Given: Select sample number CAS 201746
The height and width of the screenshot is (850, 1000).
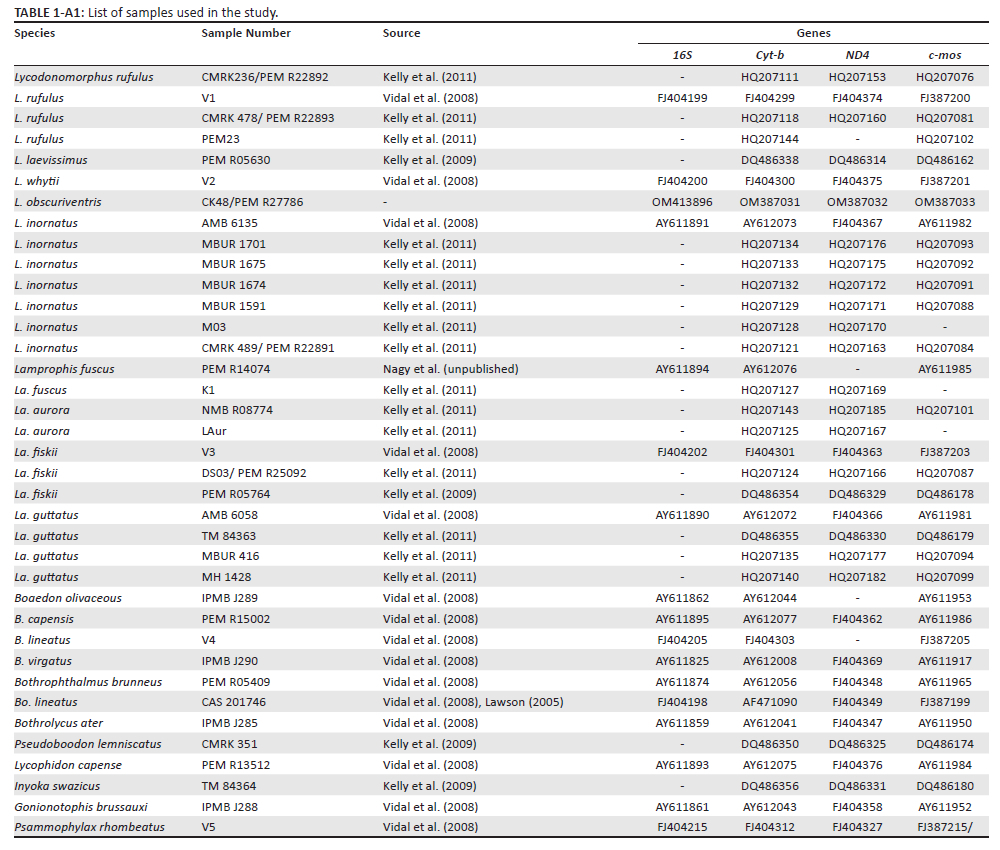Looking at the screenshot, I should click(x=236, y=702).
